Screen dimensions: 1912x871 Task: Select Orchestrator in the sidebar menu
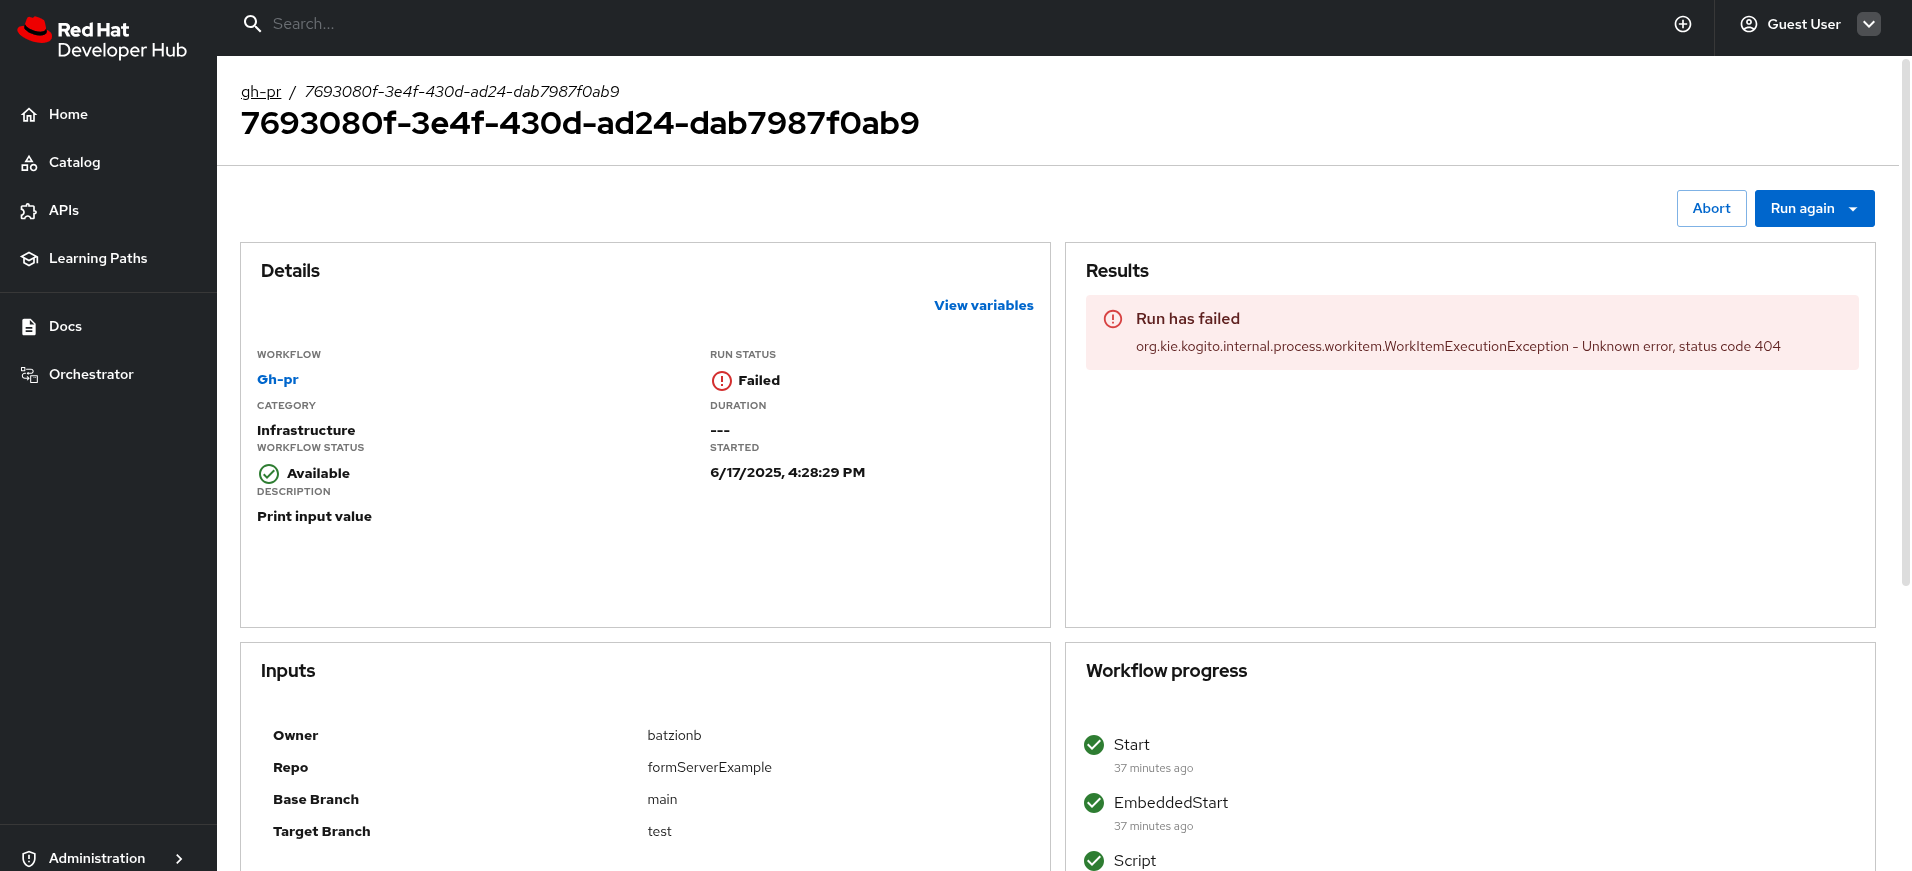point(91,375)
